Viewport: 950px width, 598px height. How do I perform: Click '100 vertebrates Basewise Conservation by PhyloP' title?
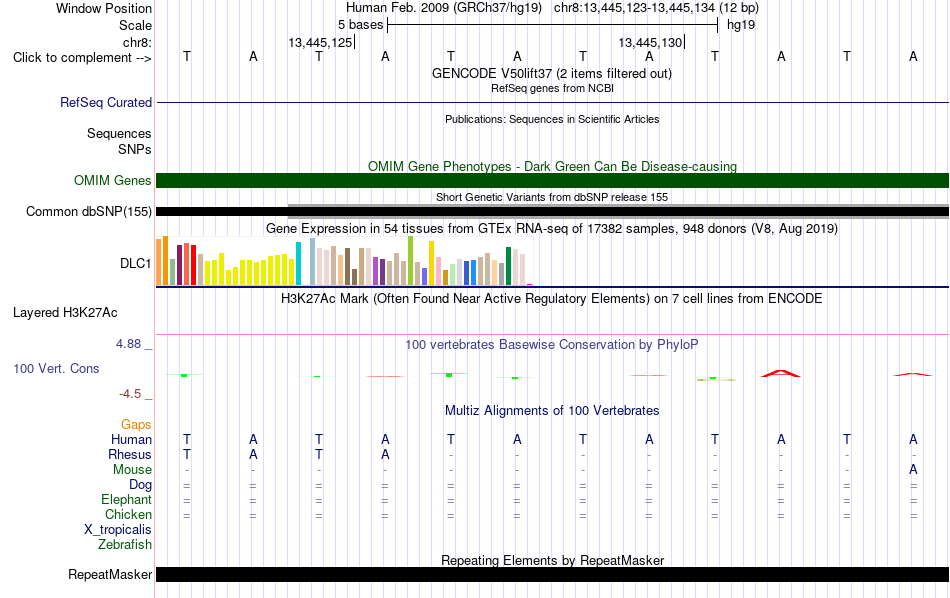(x=552, y=345)
